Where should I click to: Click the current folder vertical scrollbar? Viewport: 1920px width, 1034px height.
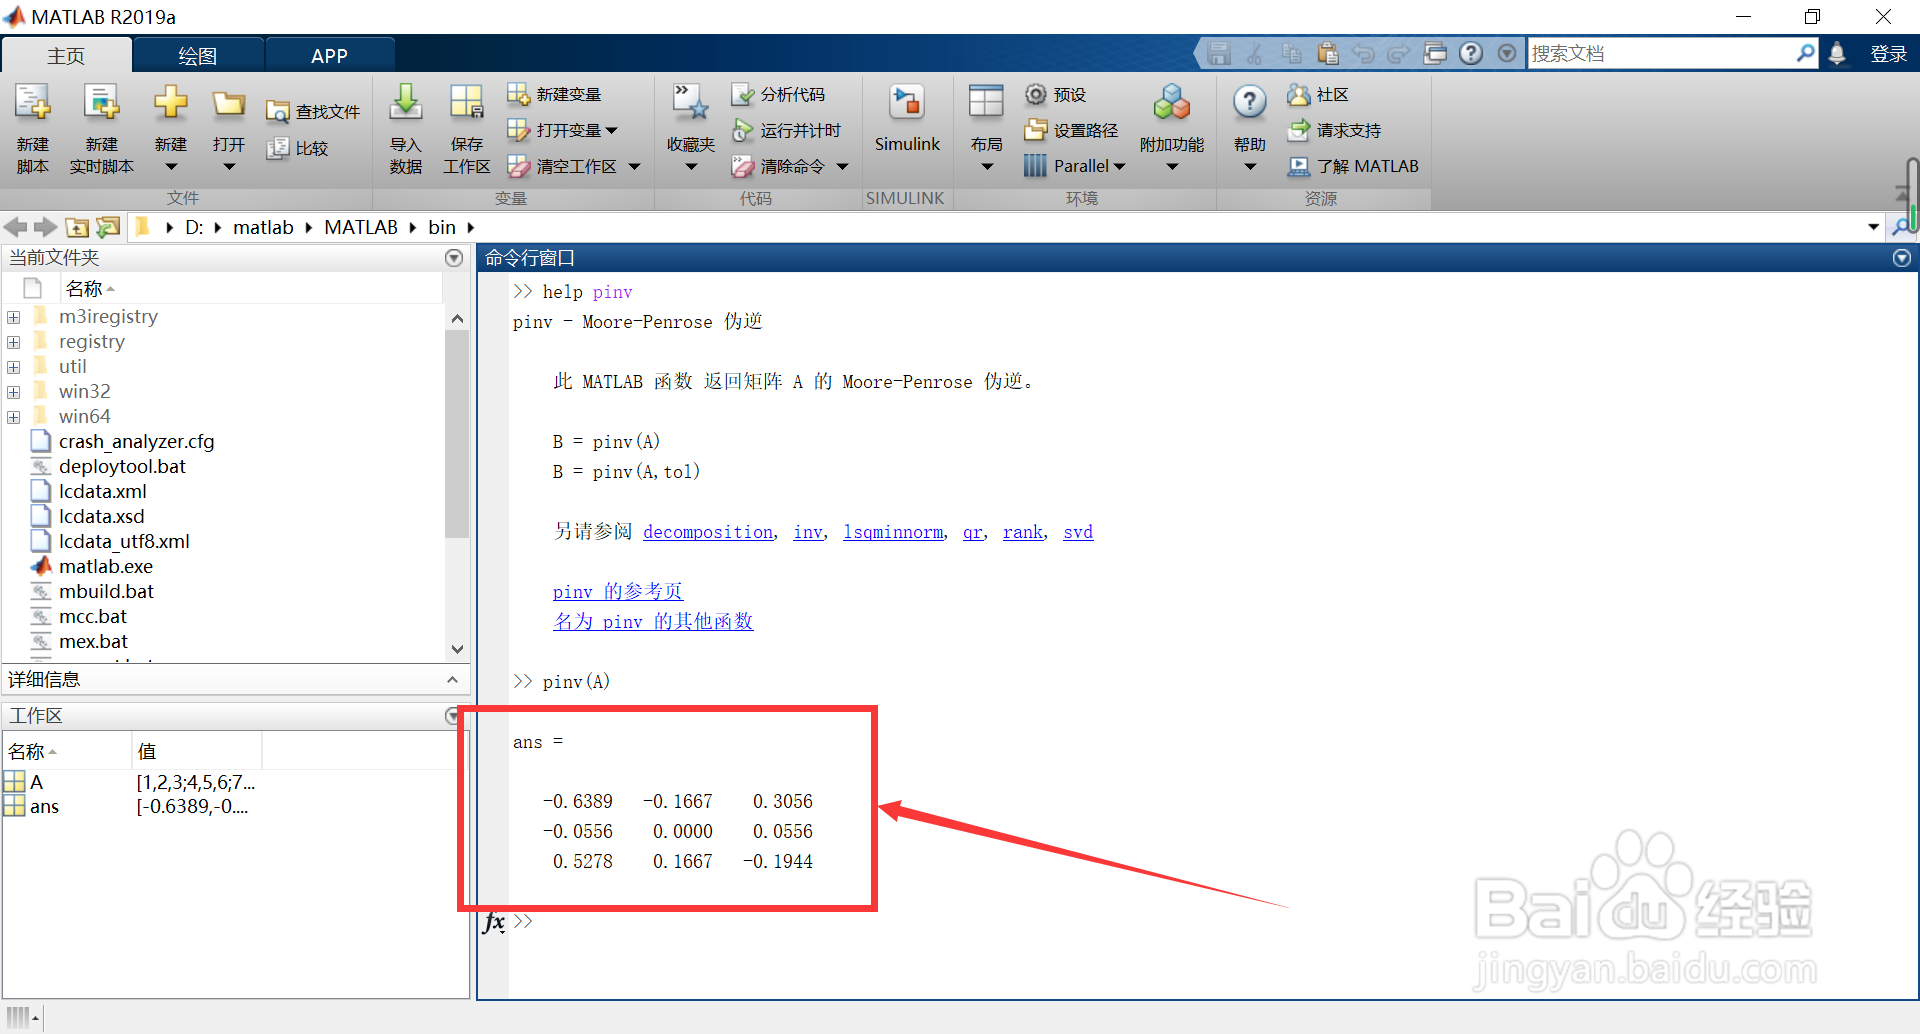click(x=457, y=436)
